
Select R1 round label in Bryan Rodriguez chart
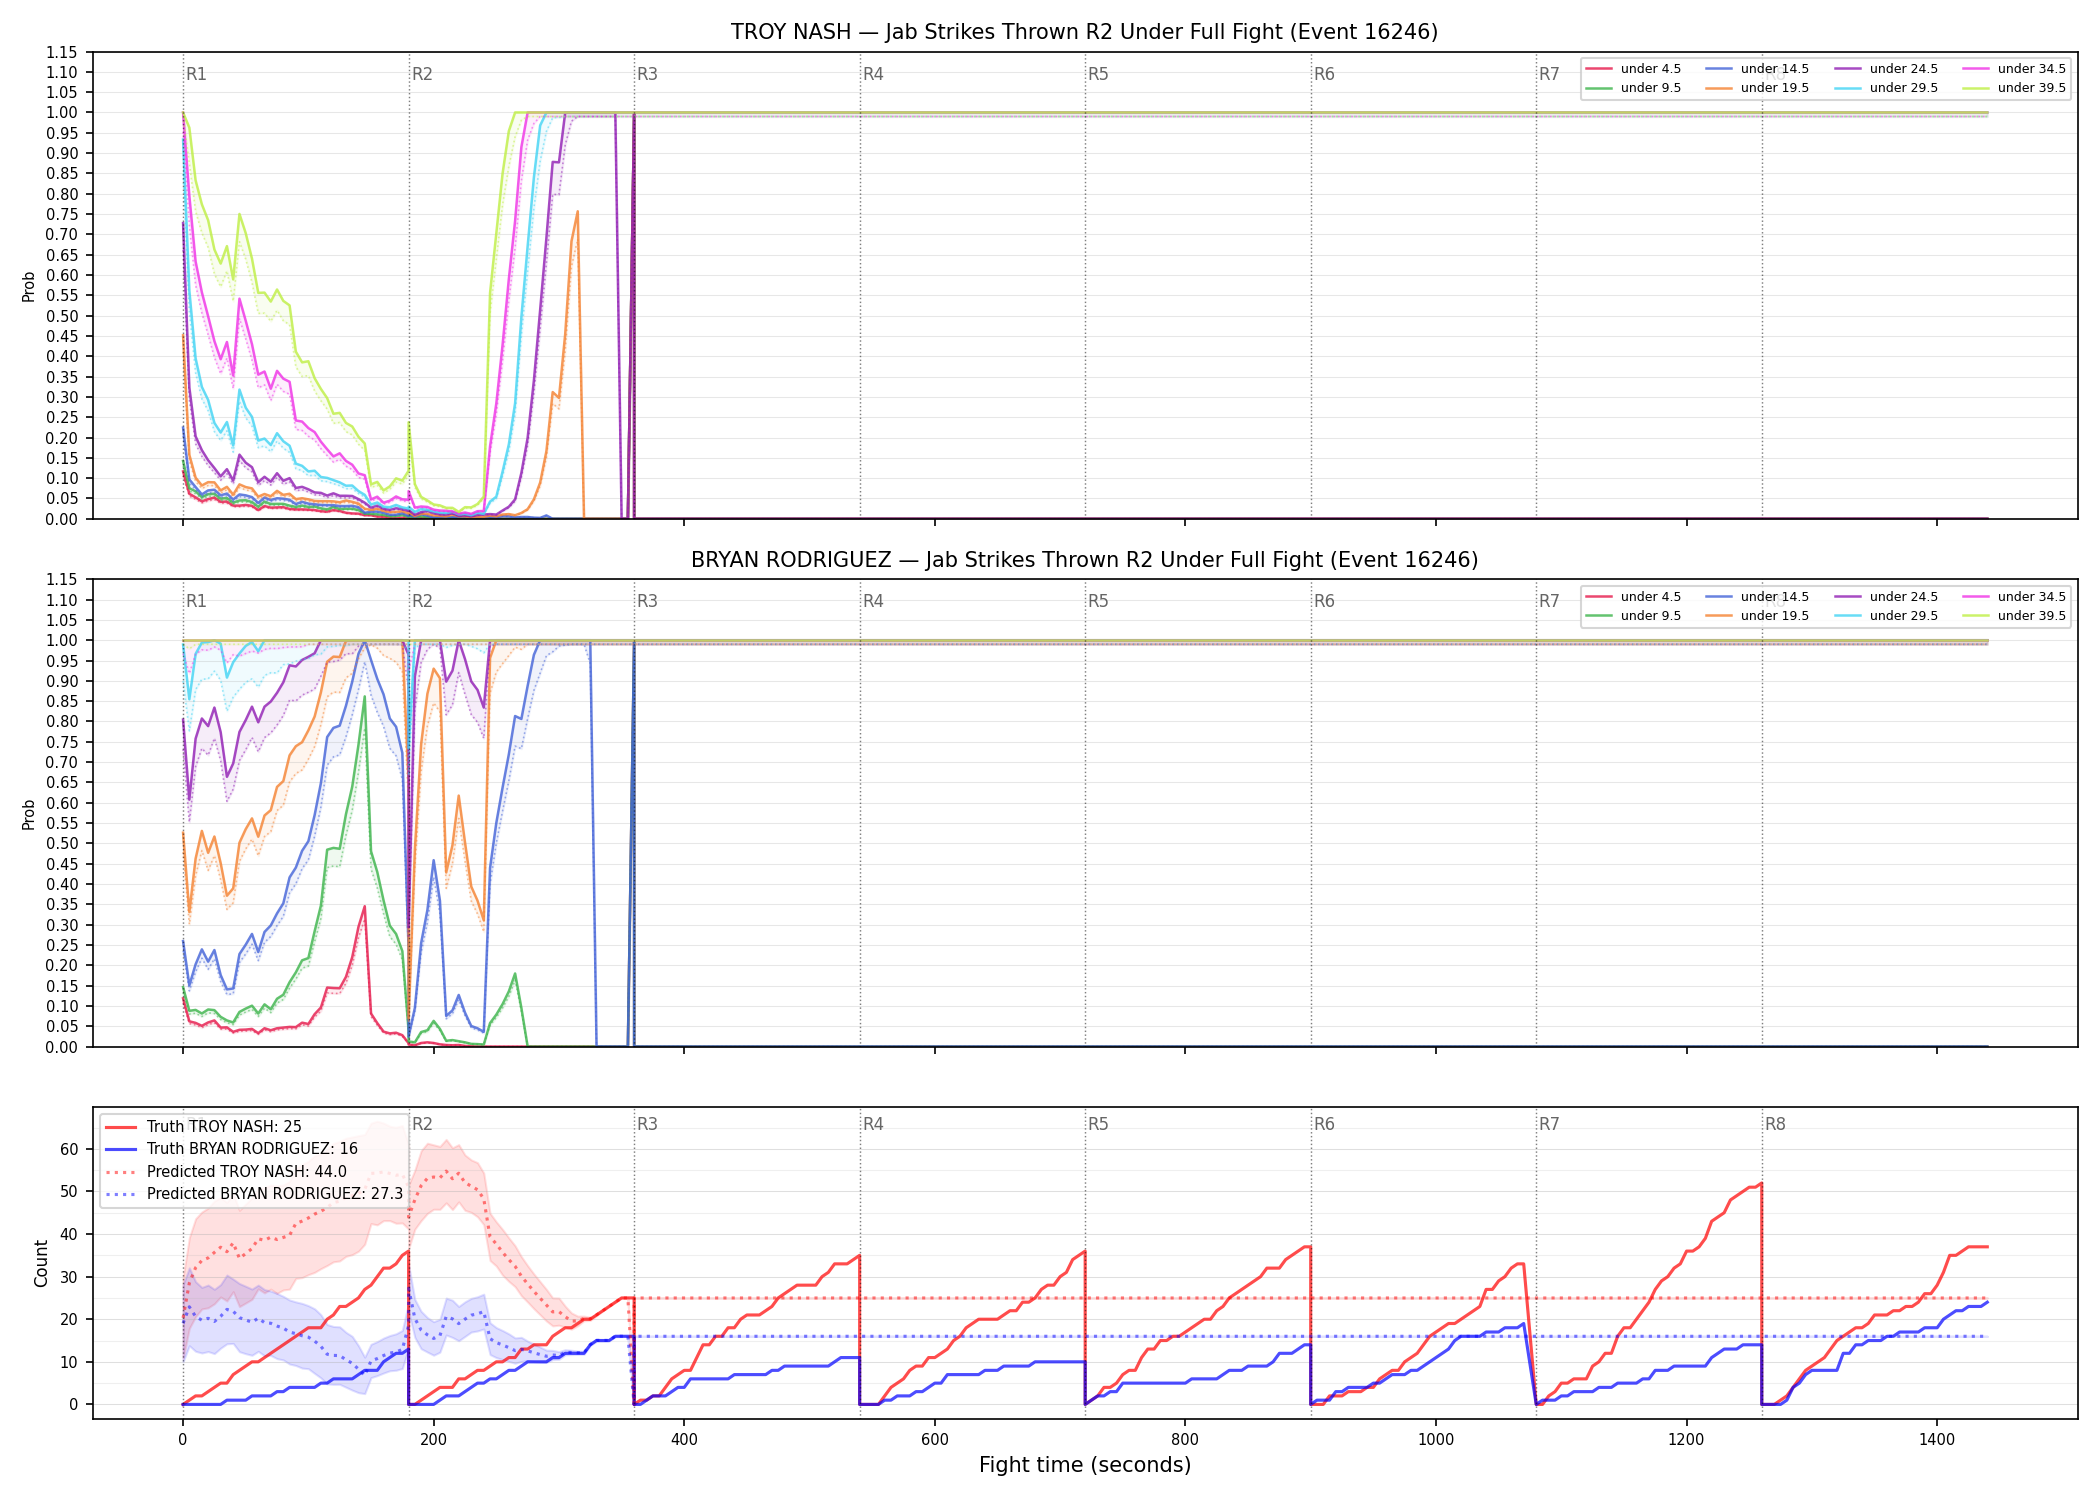196,601
